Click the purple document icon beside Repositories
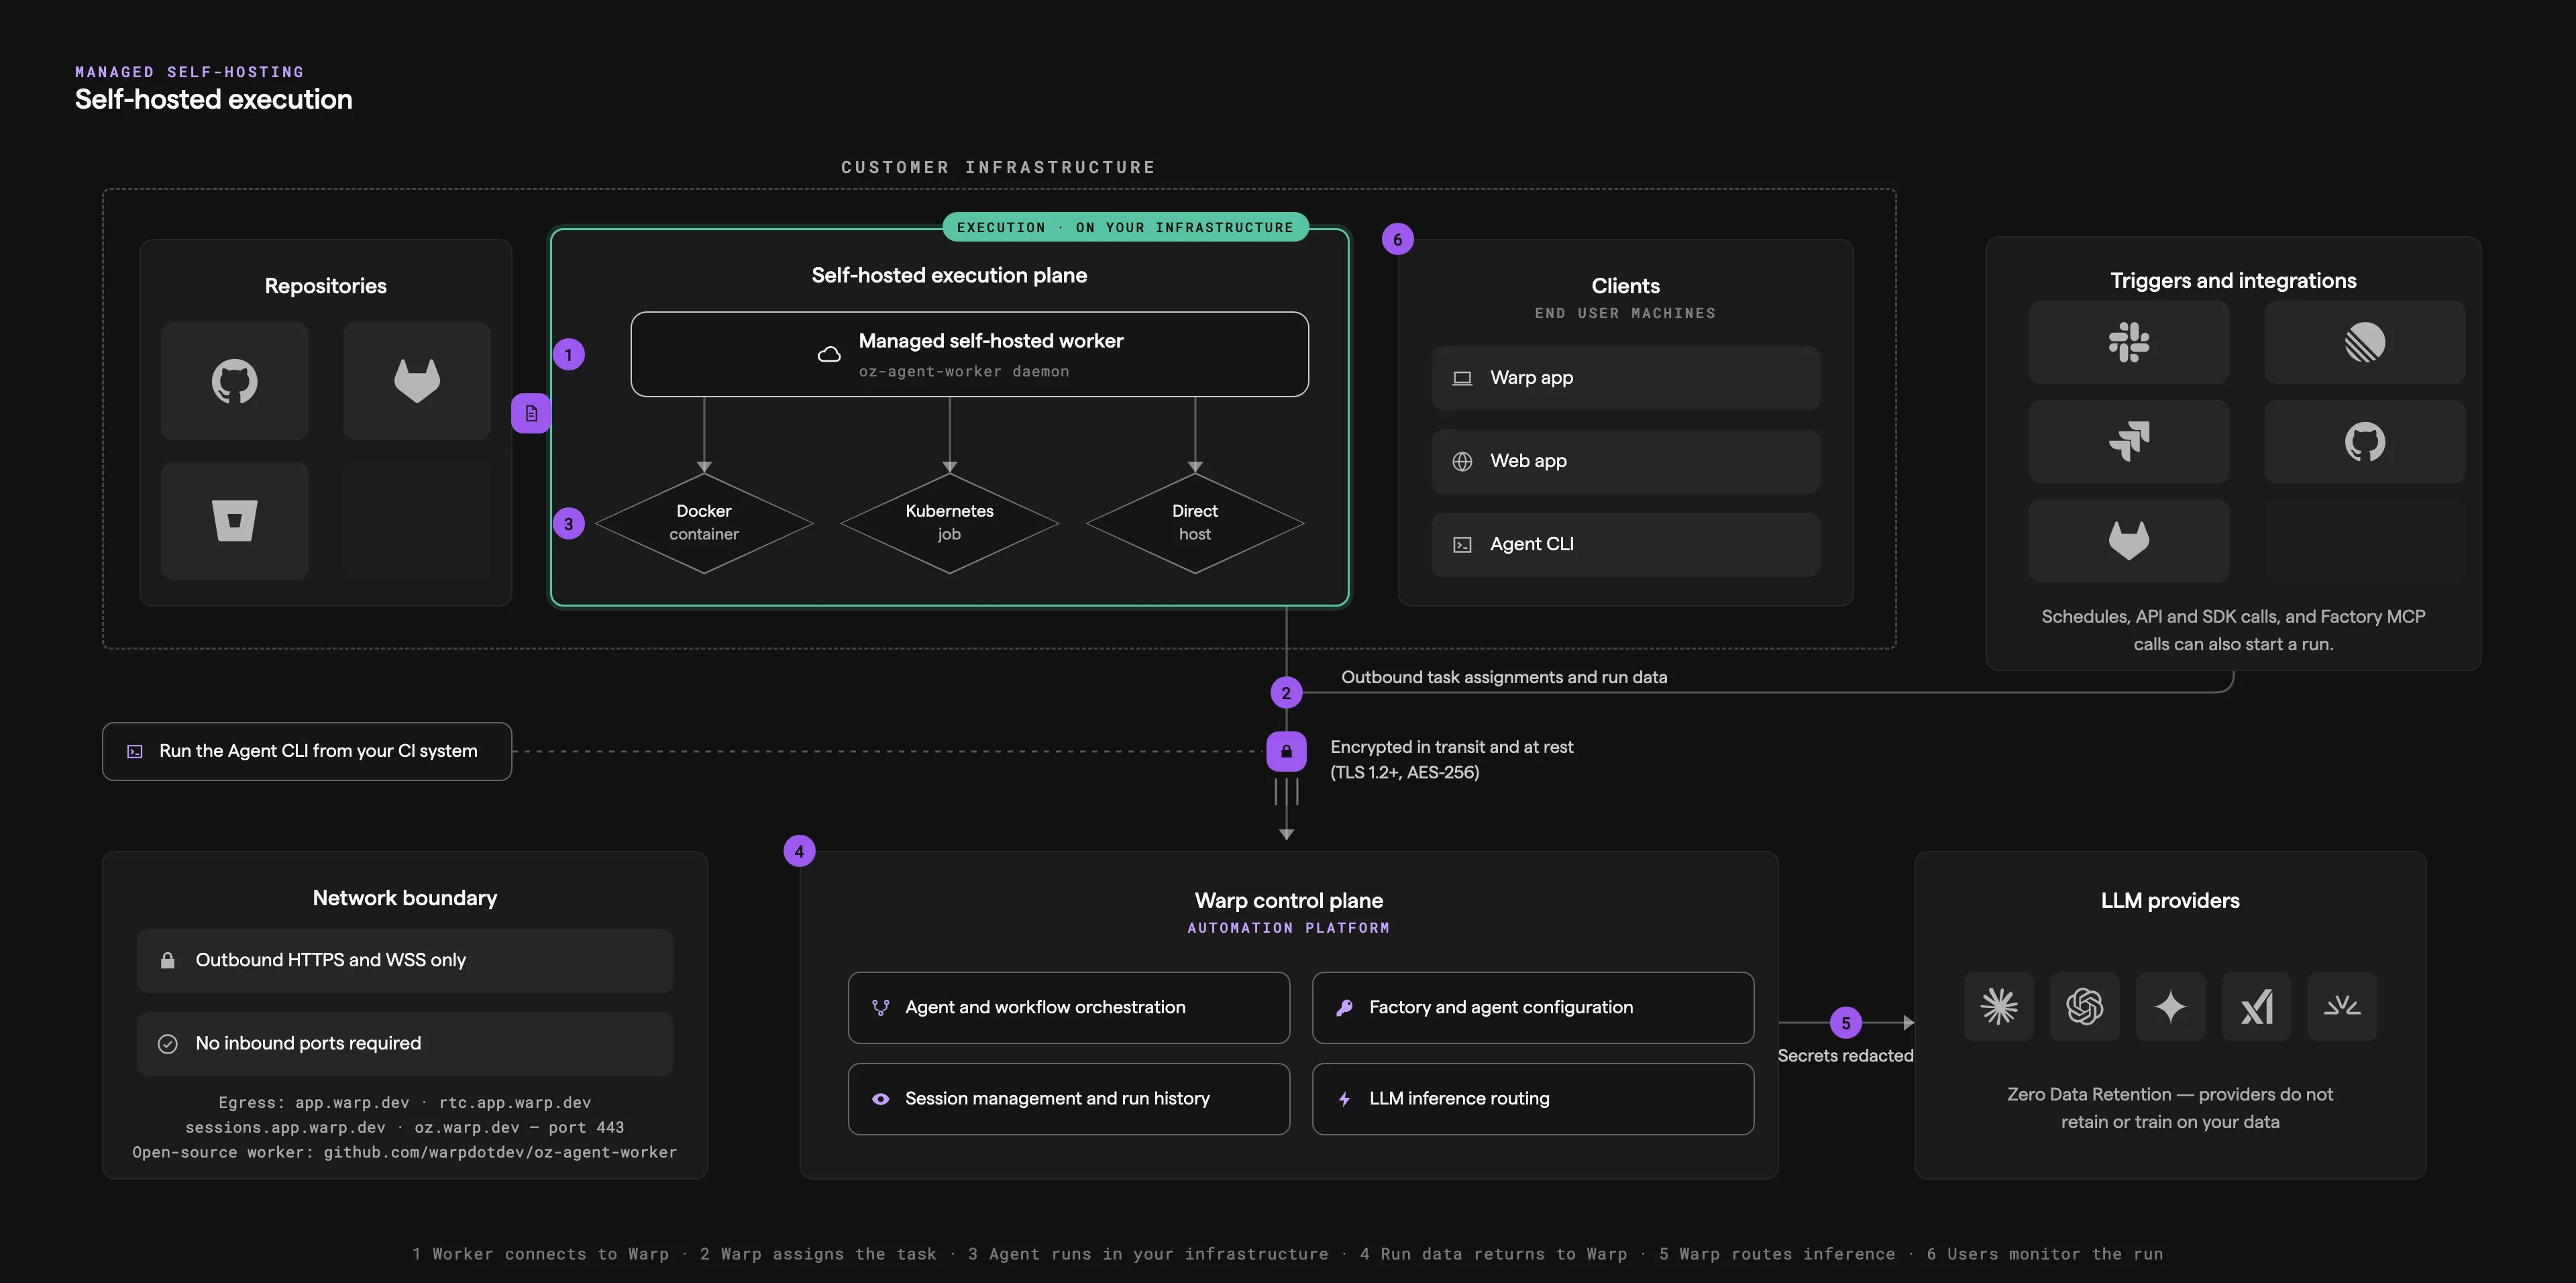The width and height of the screenshot is (2576, 1283). pyautogui.click(x=531, y=413)
